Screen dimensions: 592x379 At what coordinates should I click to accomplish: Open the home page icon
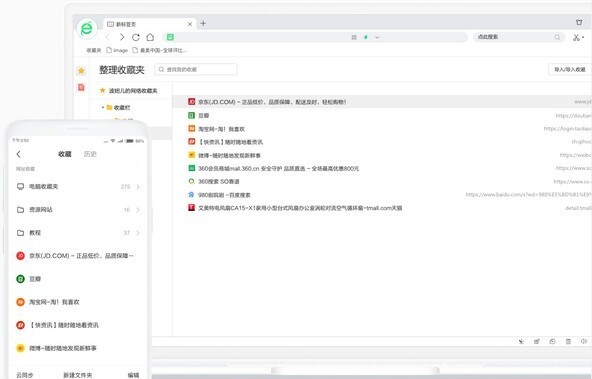150,37
